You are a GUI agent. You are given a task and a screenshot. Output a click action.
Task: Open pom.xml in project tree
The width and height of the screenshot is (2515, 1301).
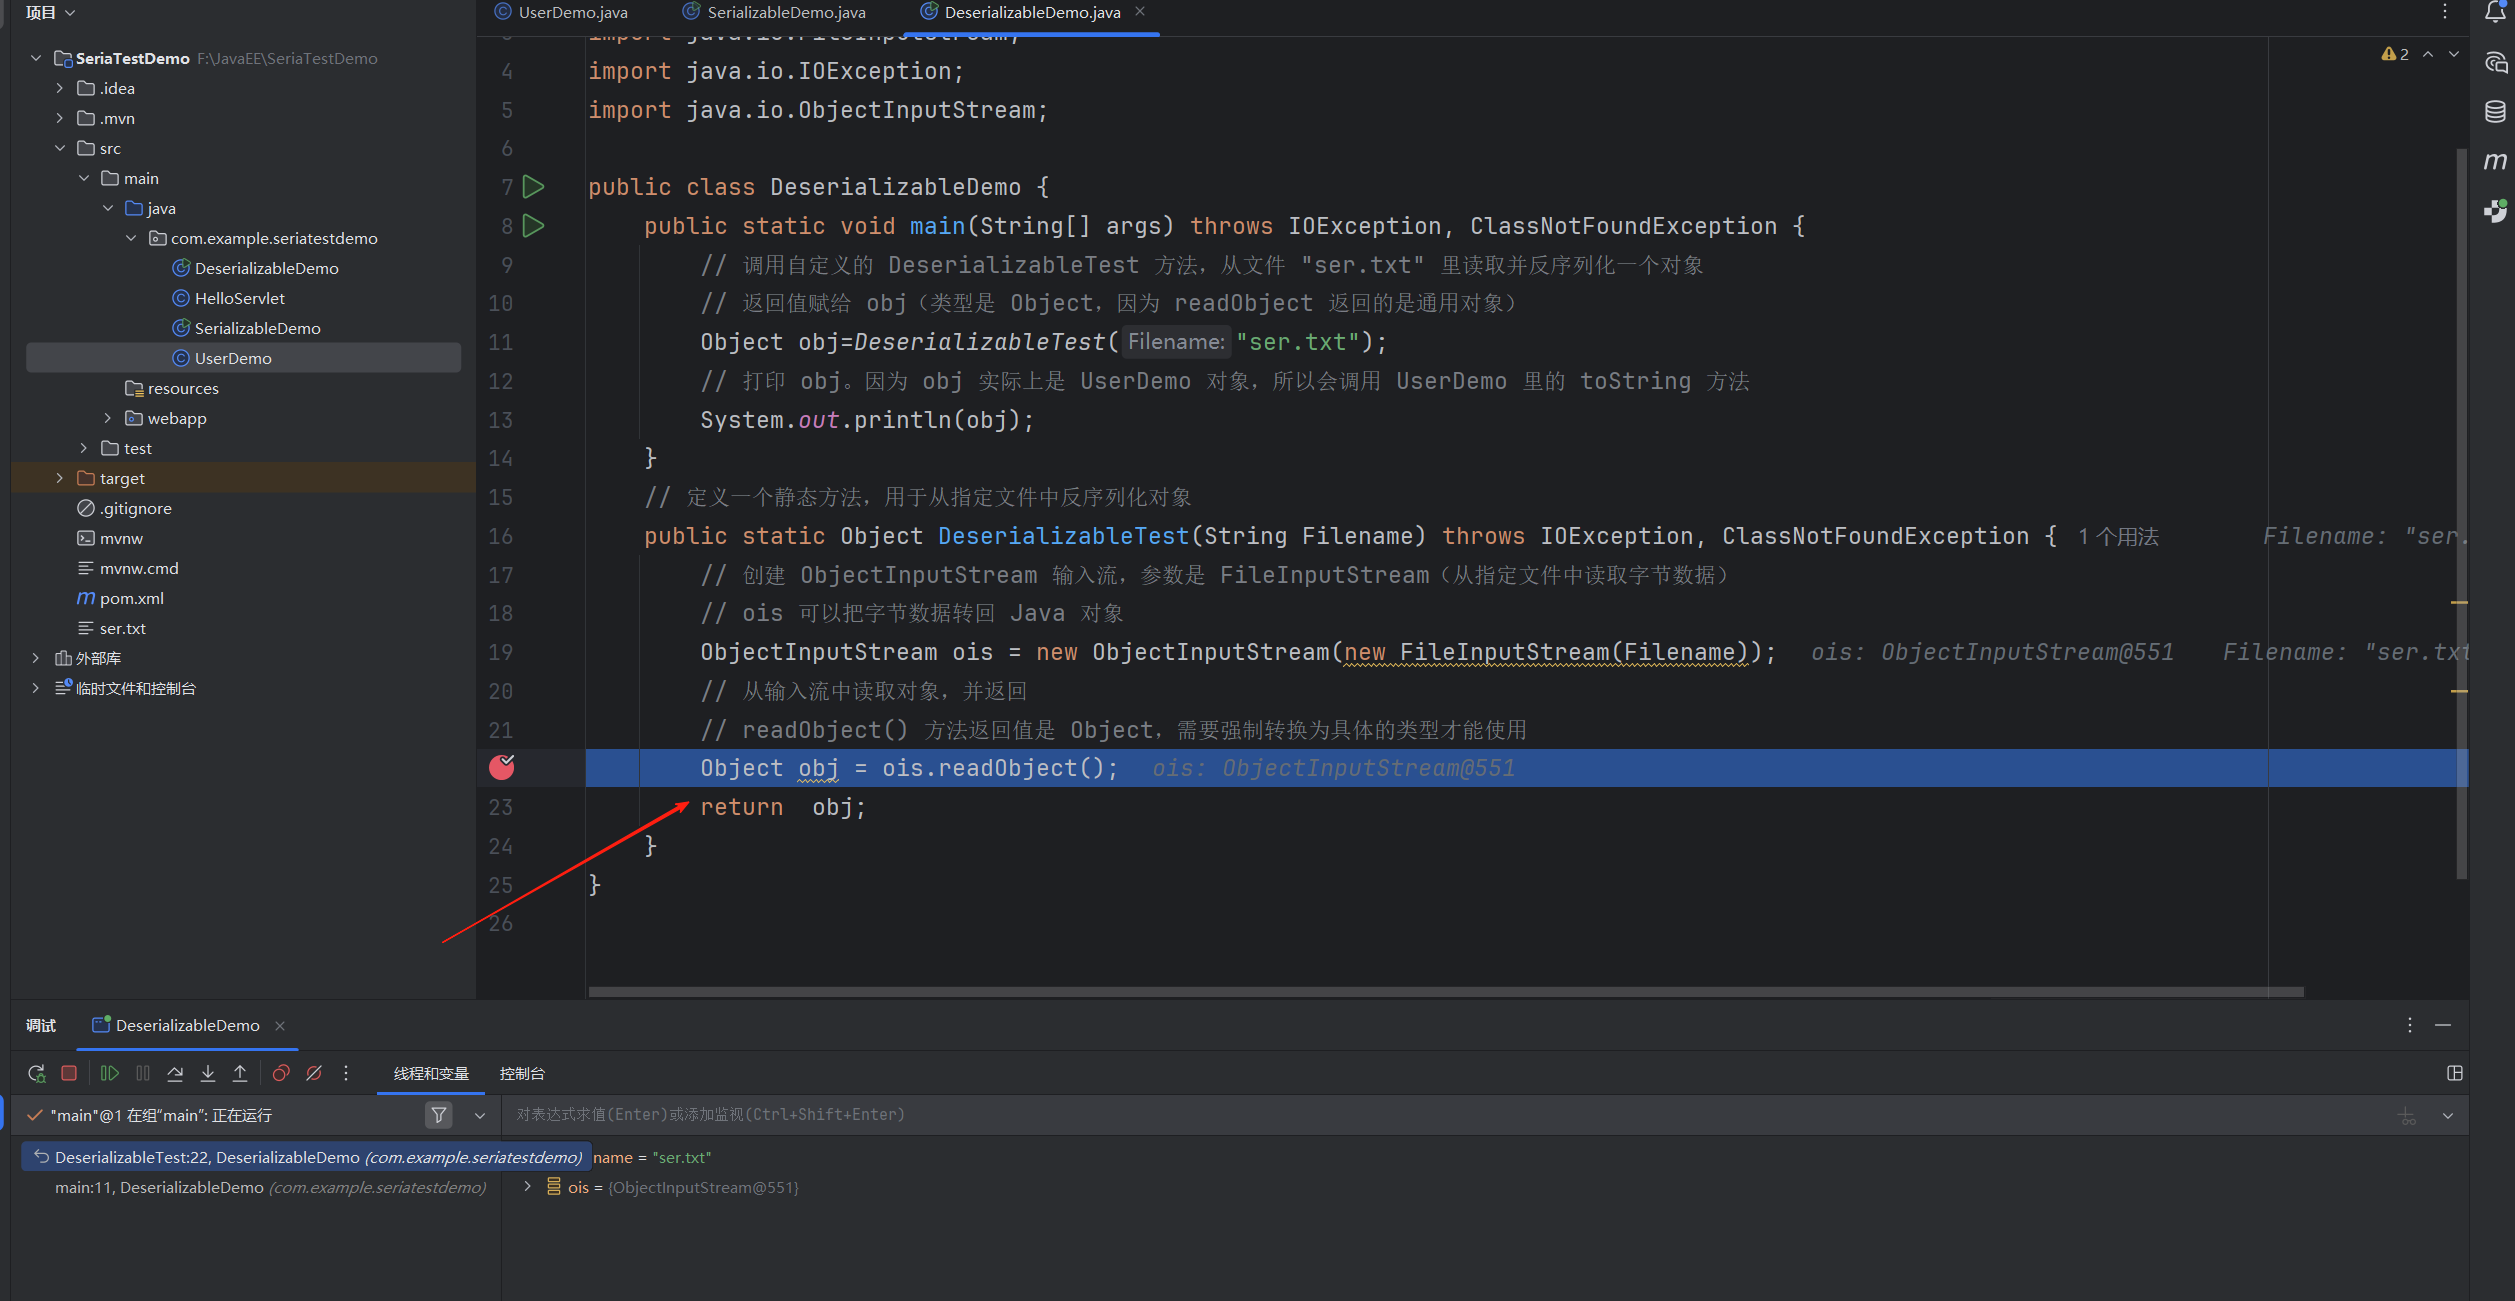[x=131, y=598]
